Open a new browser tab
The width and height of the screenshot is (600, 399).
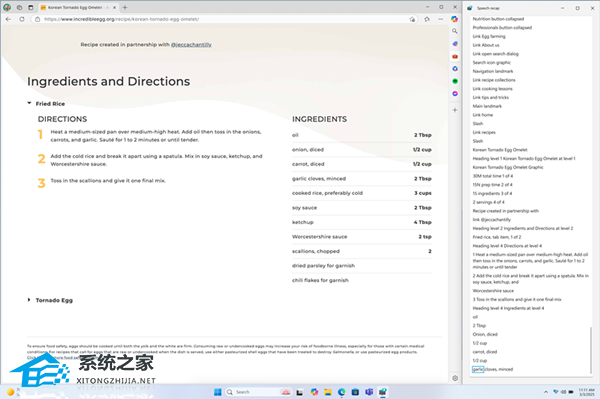click(x=125, y=7)
